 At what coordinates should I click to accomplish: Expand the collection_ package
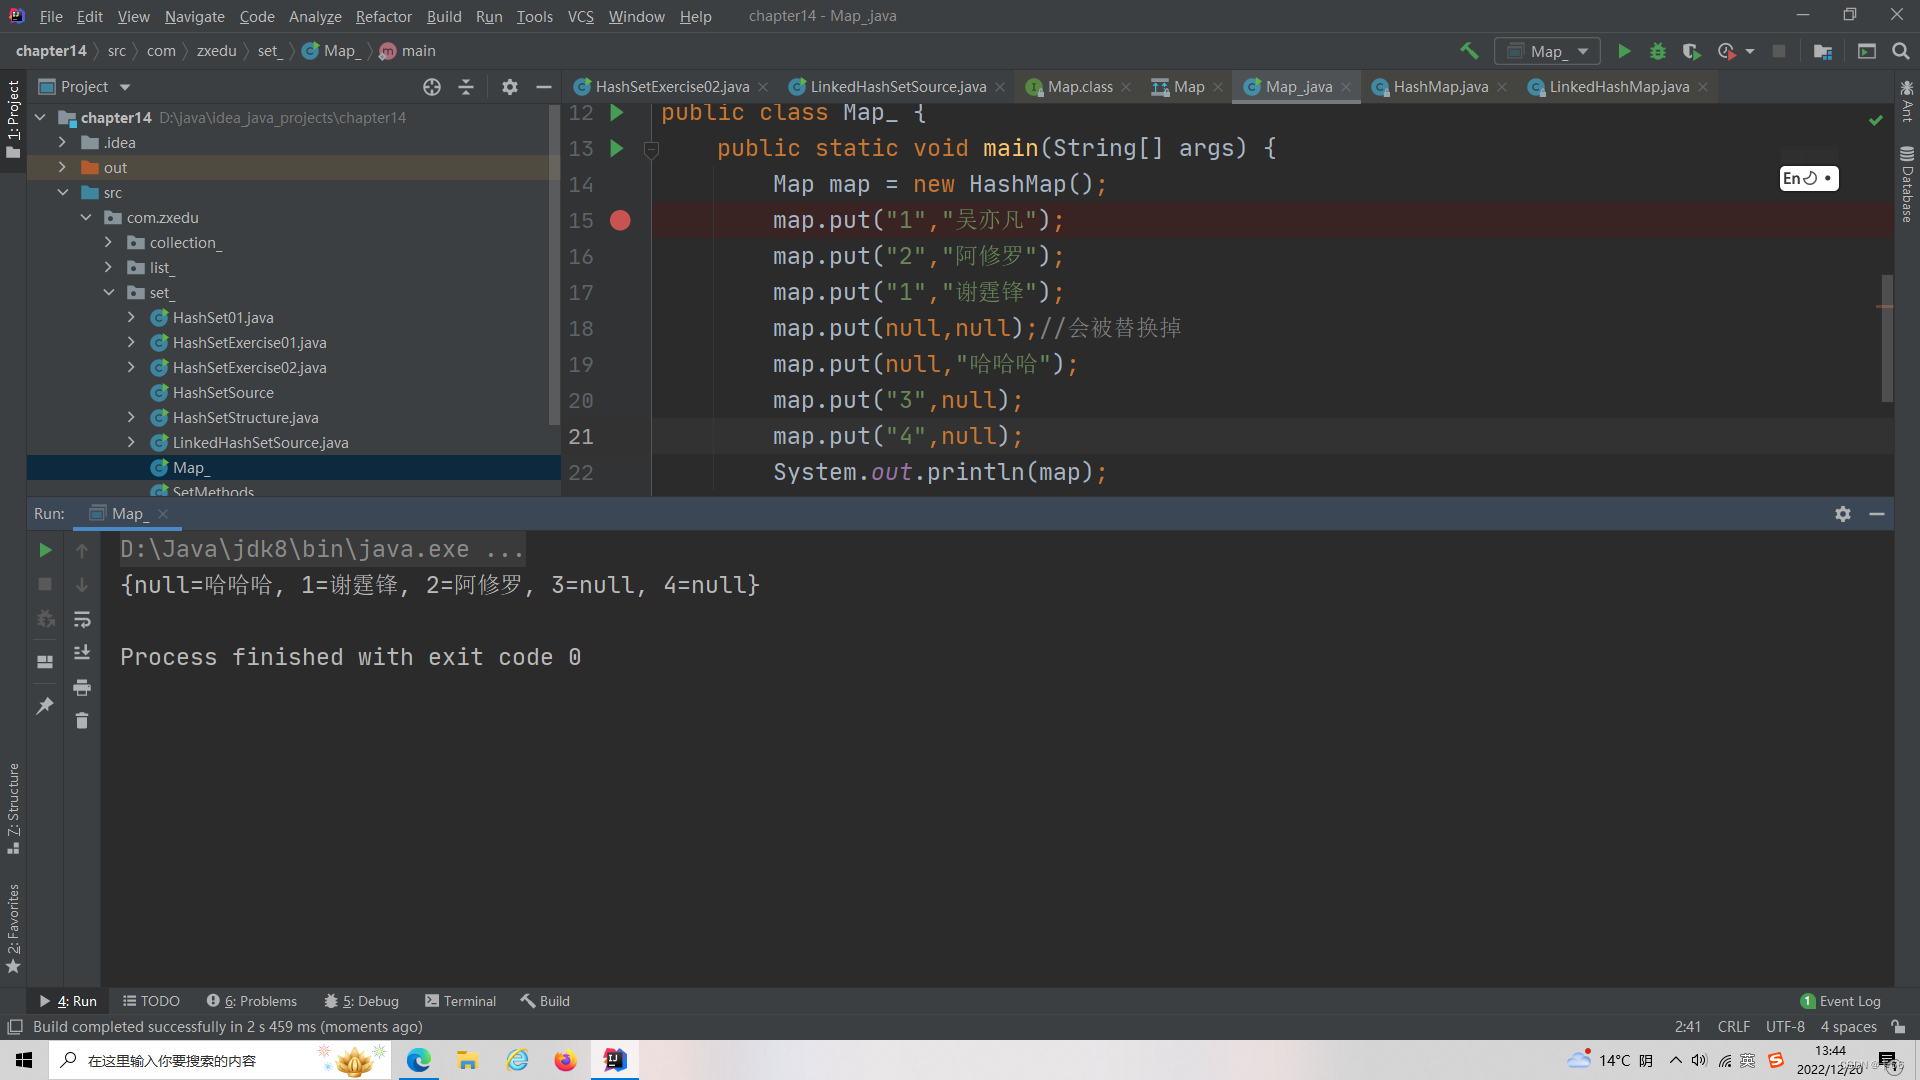pos(108,243)
